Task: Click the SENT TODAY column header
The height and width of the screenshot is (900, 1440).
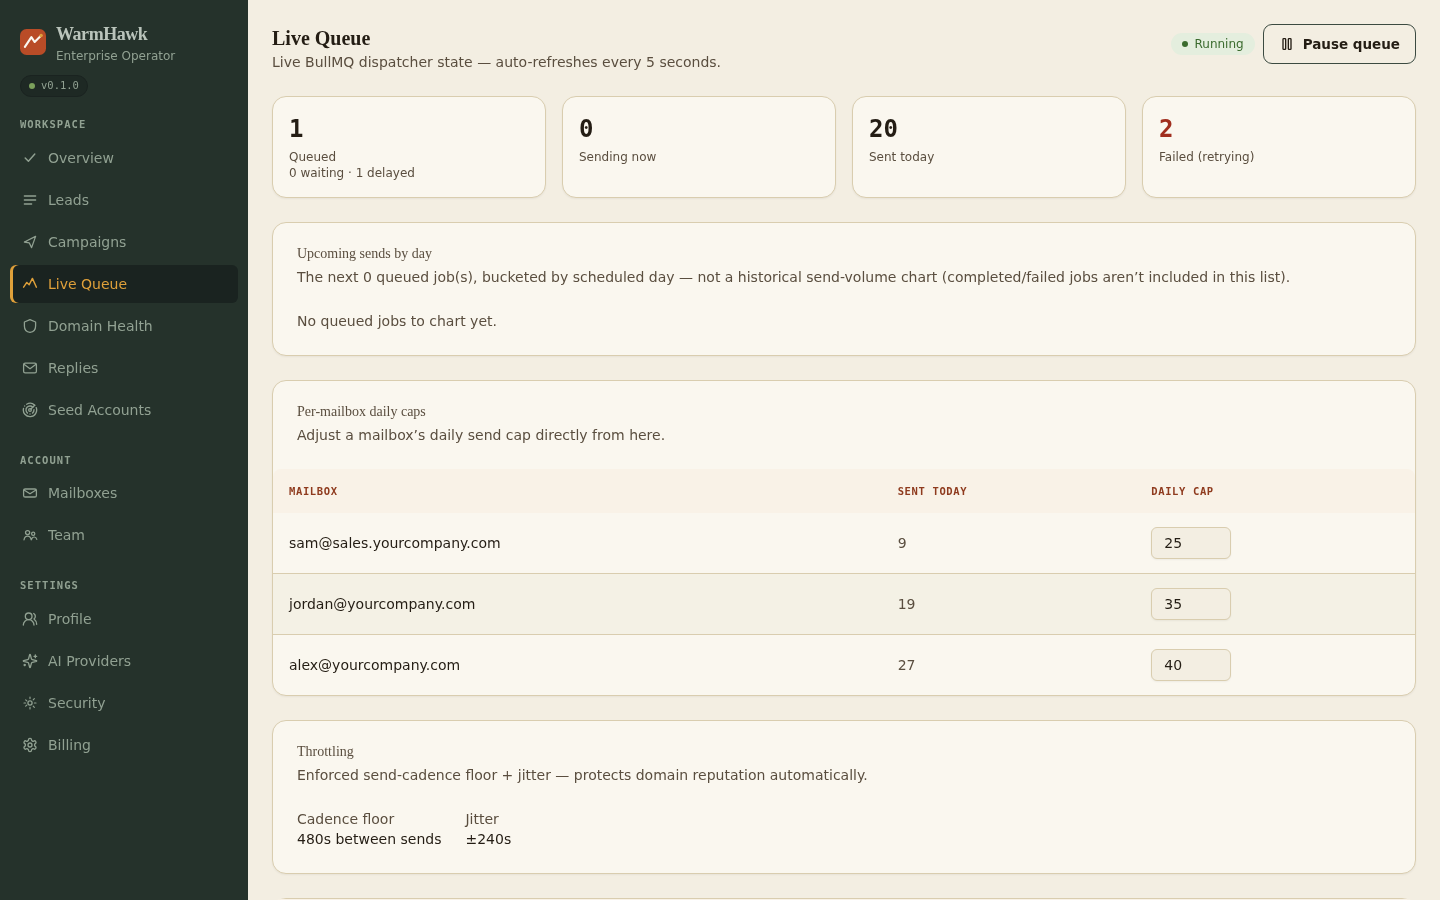Action: 932,492
